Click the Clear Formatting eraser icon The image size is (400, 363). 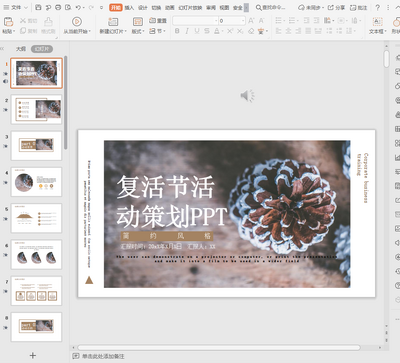pos(251,31)
